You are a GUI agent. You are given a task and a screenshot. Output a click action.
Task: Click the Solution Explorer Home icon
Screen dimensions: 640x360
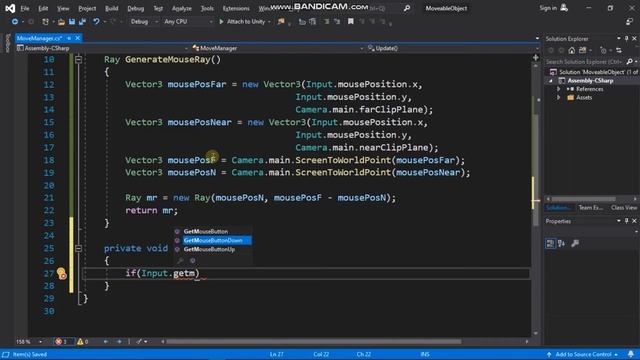571,50
